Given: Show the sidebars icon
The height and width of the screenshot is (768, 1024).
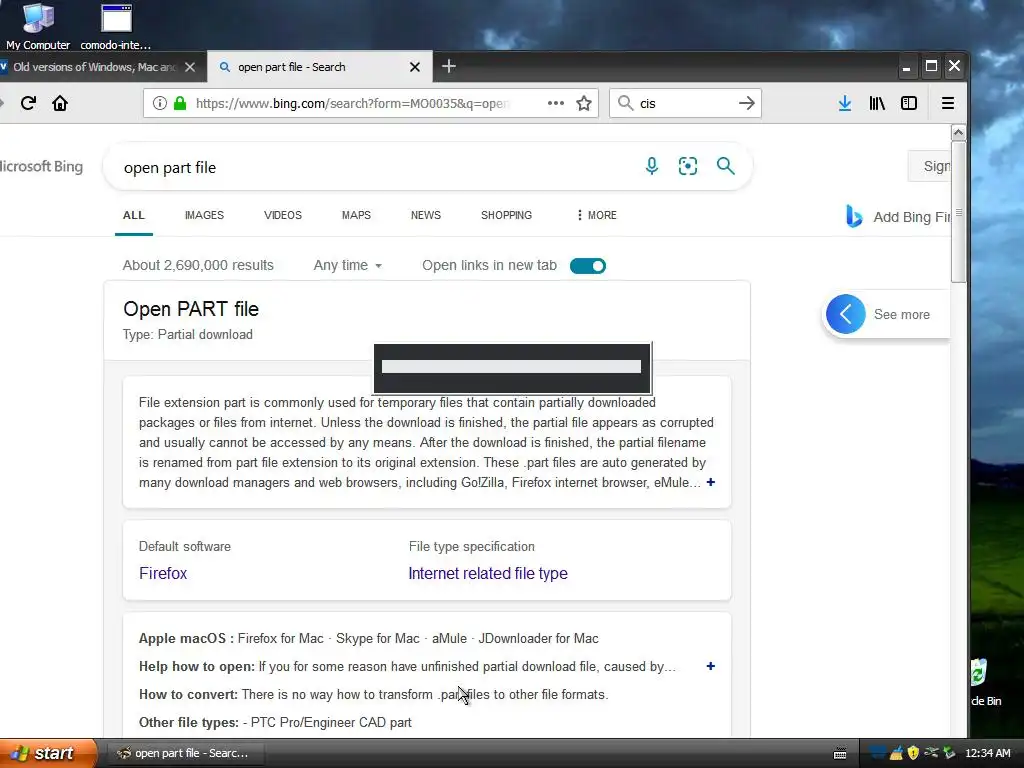Looking at the screenshot, I should coord(909,103).
